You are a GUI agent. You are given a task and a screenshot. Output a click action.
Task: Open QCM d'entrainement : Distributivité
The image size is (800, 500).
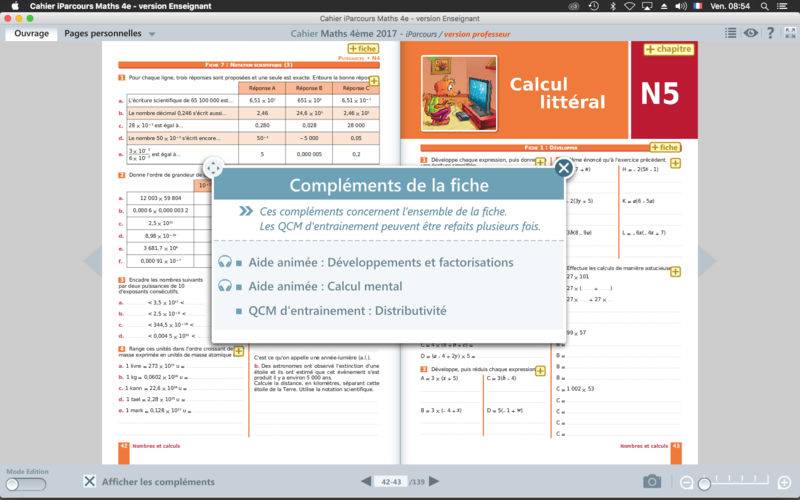pyautogui.click(x=347, y=311)
